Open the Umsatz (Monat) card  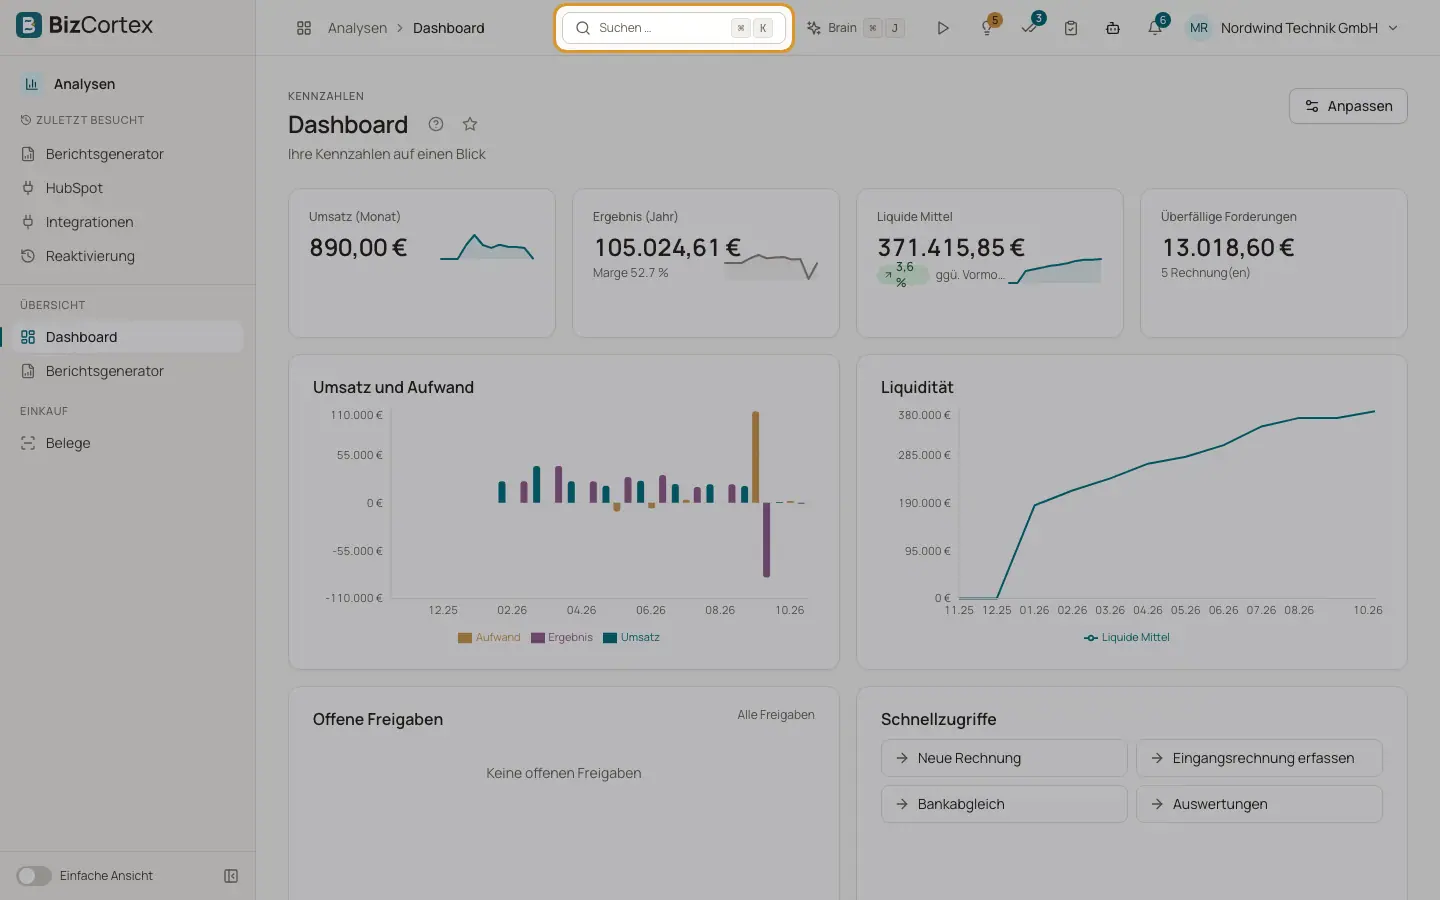(x=422, y=263)
